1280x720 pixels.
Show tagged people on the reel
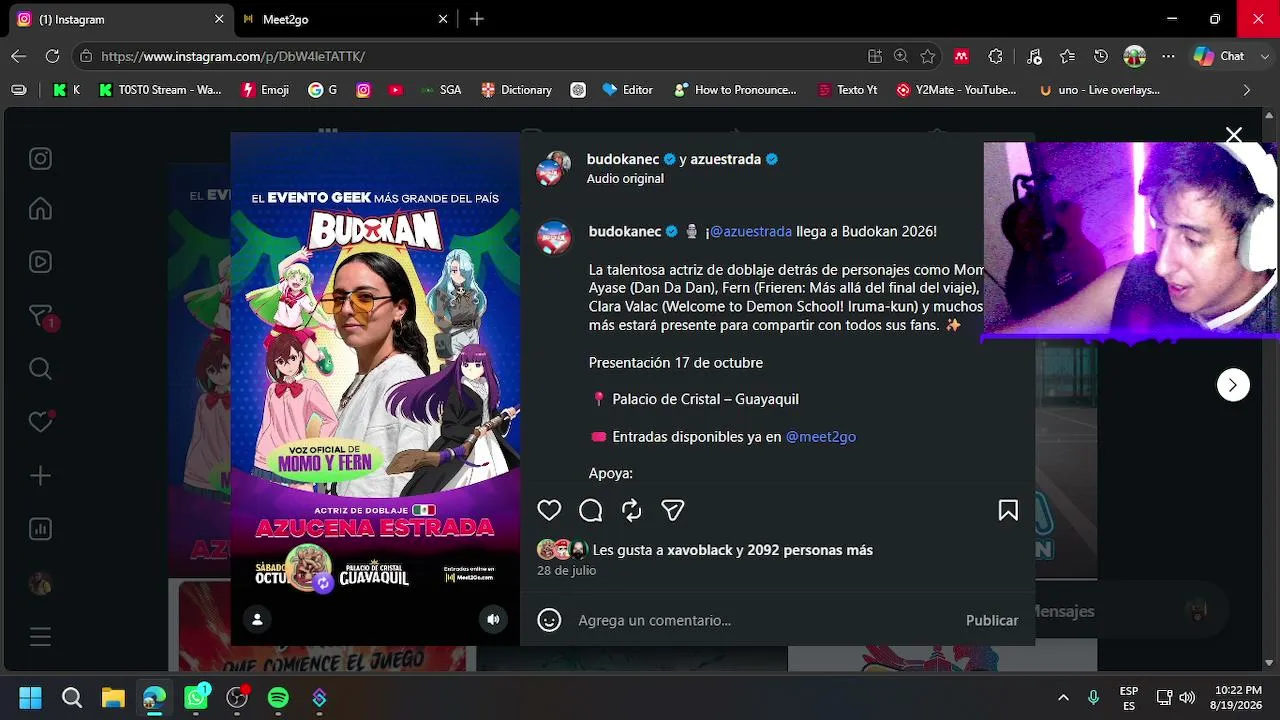pyautogui.click(x=257, y=620)
